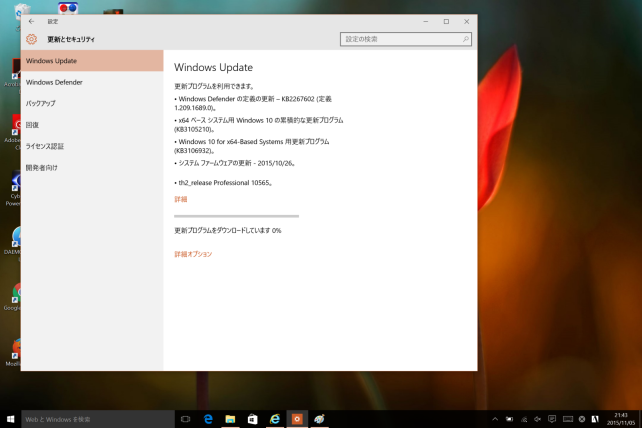Open the Windows Defender section

(92, 82)
